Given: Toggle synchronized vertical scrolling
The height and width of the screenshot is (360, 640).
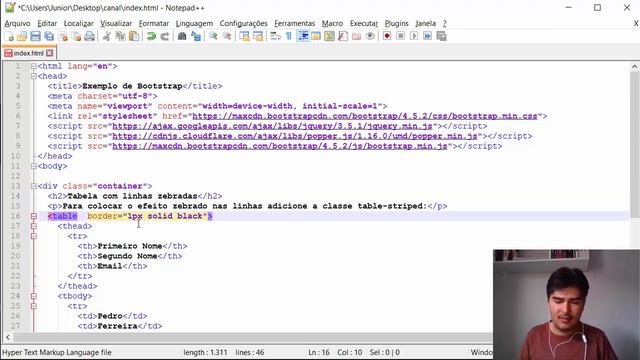Looking at the screenshot, I should pyautogui.click(x=244, y=36).
